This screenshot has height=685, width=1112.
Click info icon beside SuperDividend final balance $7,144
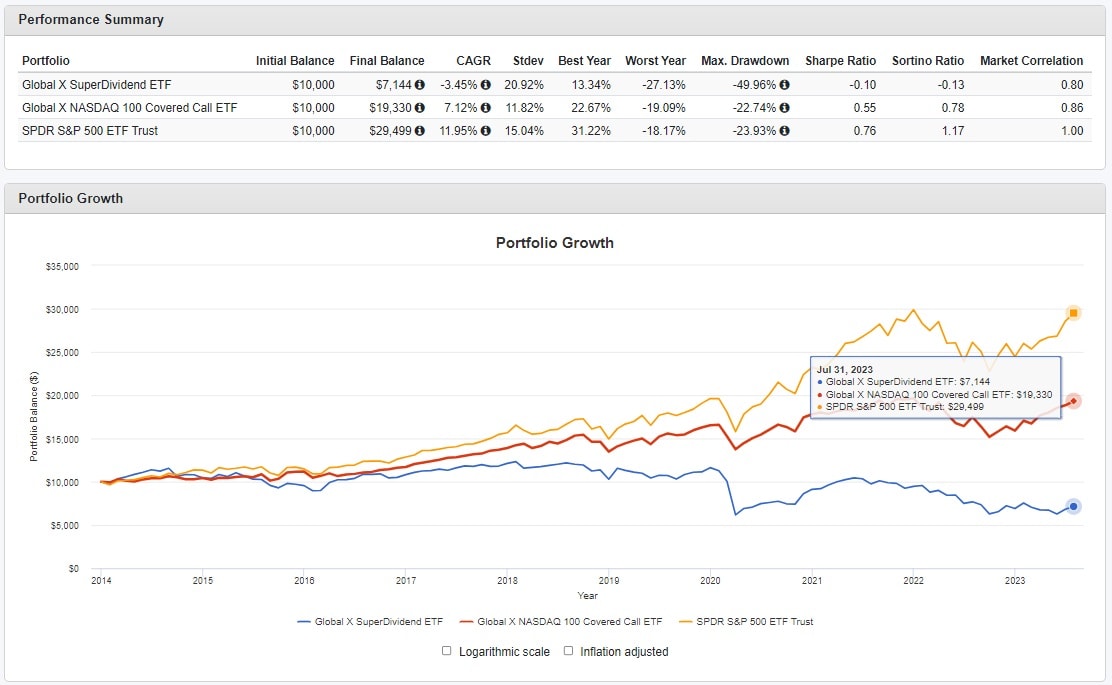420,85
